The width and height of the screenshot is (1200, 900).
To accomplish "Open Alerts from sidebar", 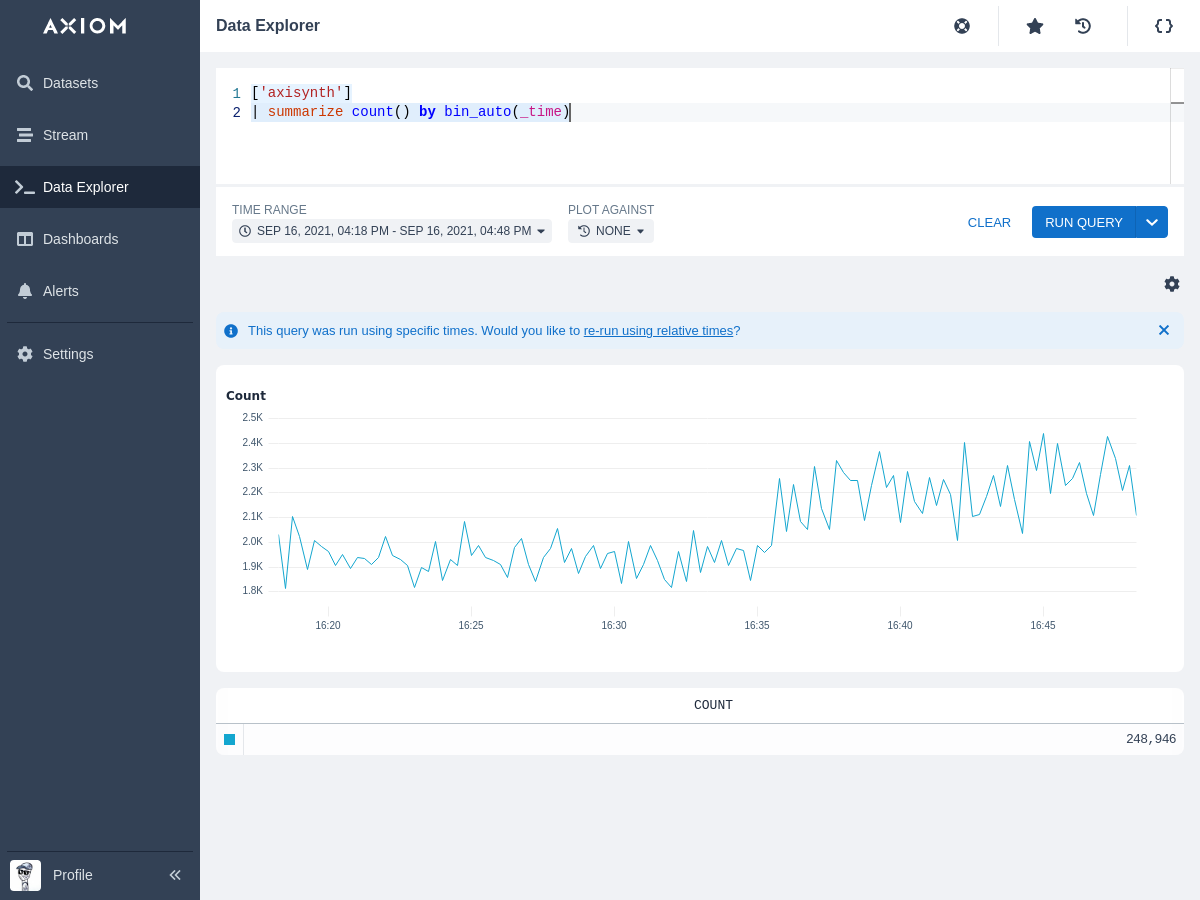I will click(60, 291).
